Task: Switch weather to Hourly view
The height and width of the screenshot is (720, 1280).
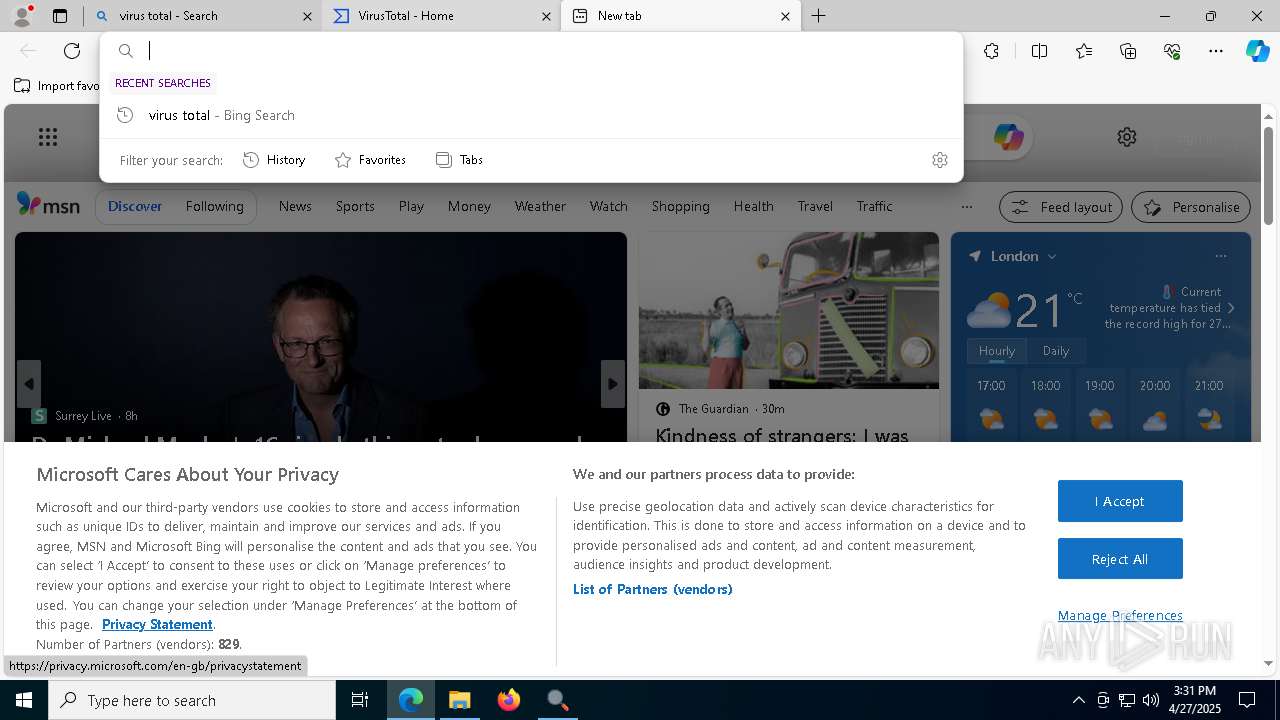Action: (996, 351)
